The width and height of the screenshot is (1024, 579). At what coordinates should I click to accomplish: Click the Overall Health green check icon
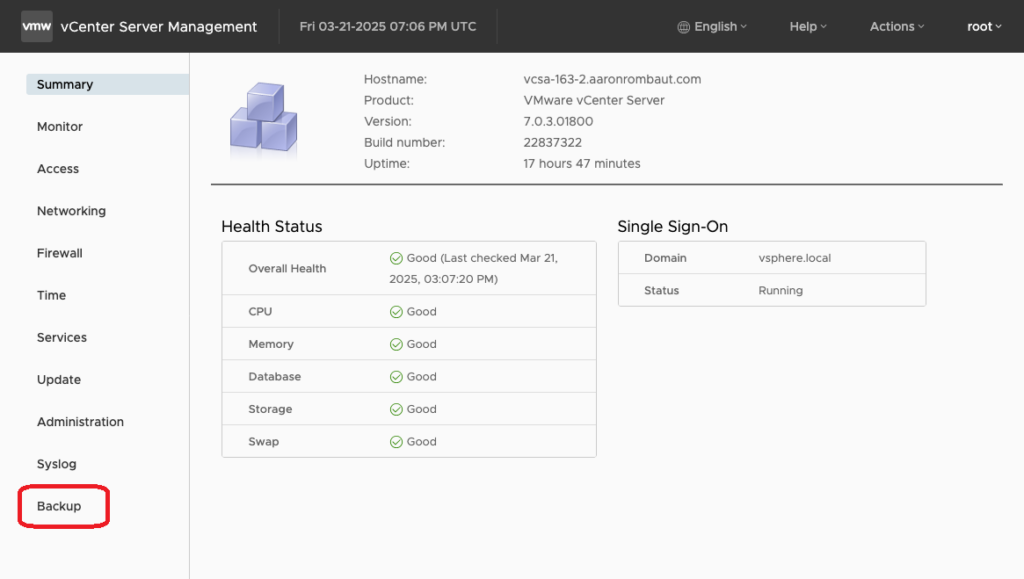[x=396, y=258]
